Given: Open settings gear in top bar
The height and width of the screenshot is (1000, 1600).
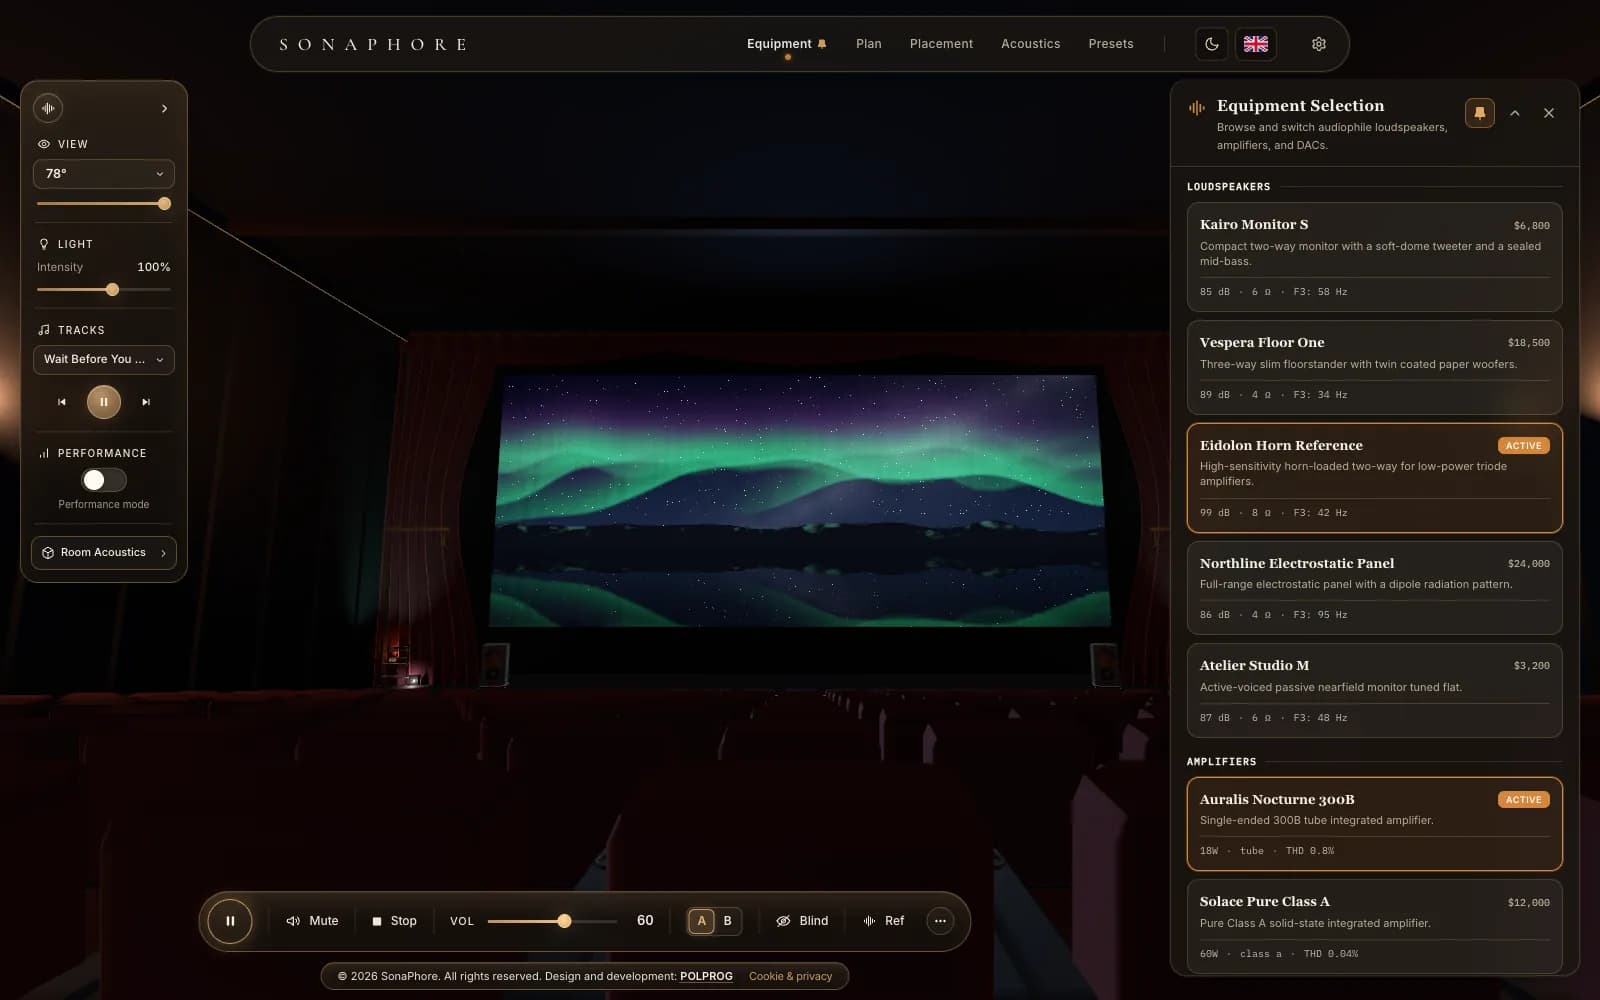Looking at the screenshot, I should (1319, 44).
